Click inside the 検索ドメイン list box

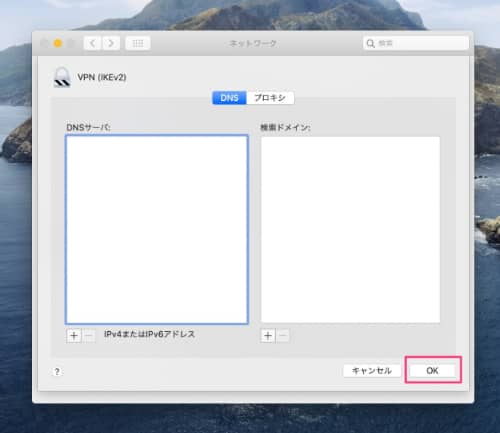click(x=350, y=229)
